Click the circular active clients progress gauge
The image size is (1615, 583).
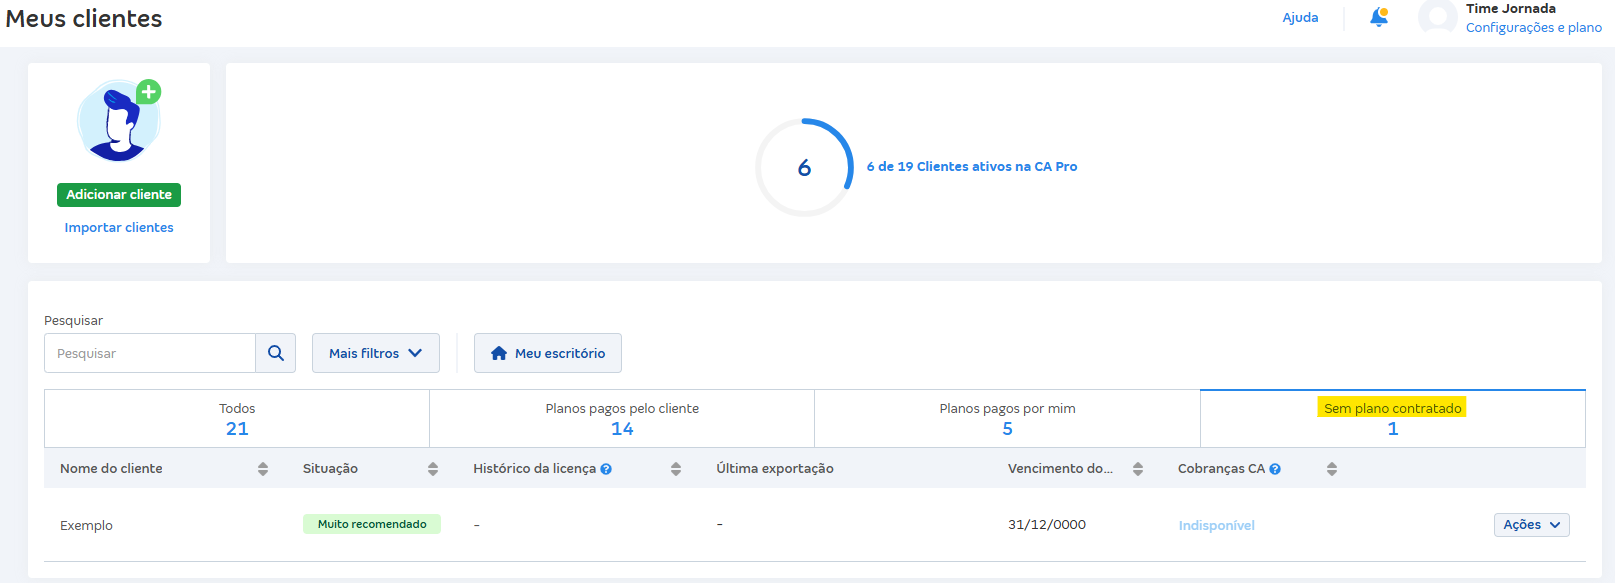[804, 167]
